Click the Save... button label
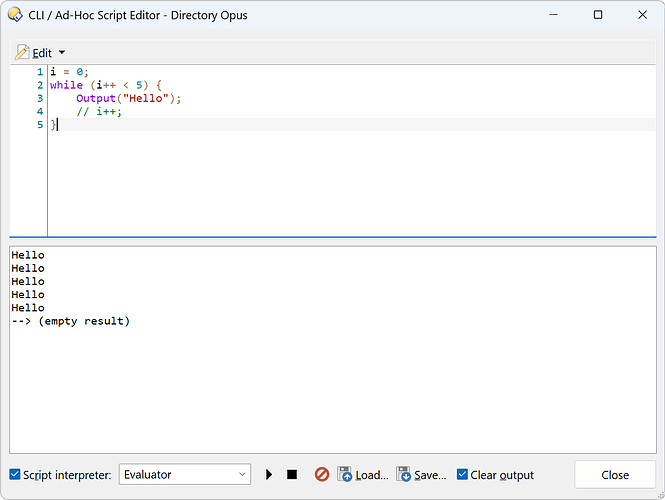This screenshot has height=500, width=665. tap(430, 475)
